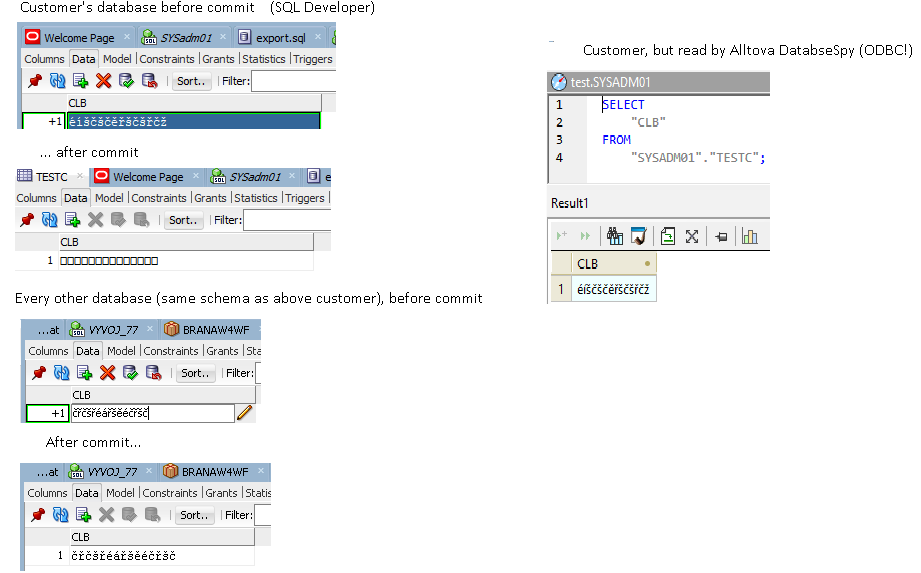
Task: Open export.sql tab
Action: click(281, 38)
